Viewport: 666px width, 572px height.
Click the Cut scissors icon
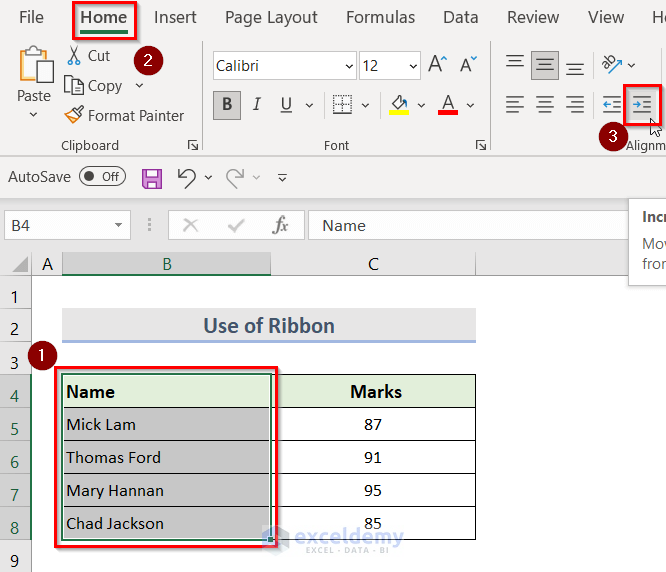tap(74, 56)
